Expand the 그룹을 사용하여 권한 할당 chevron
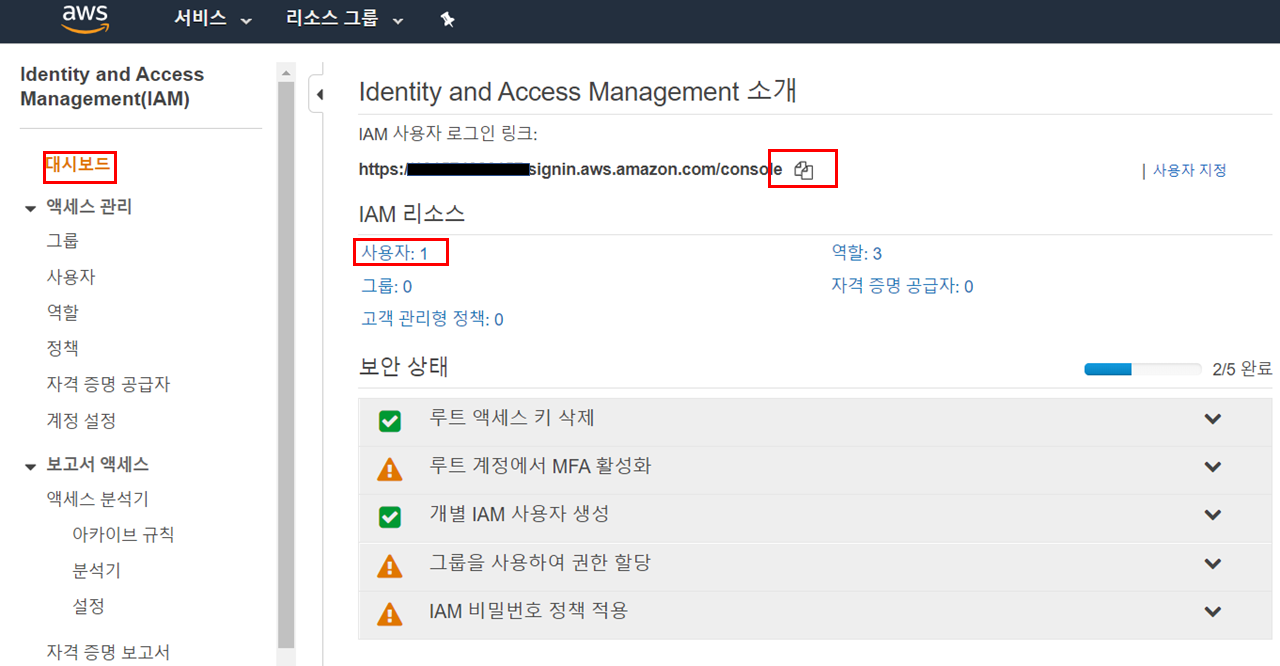The height and width of the screenshot is (666, 1280). click(1213, 564)
